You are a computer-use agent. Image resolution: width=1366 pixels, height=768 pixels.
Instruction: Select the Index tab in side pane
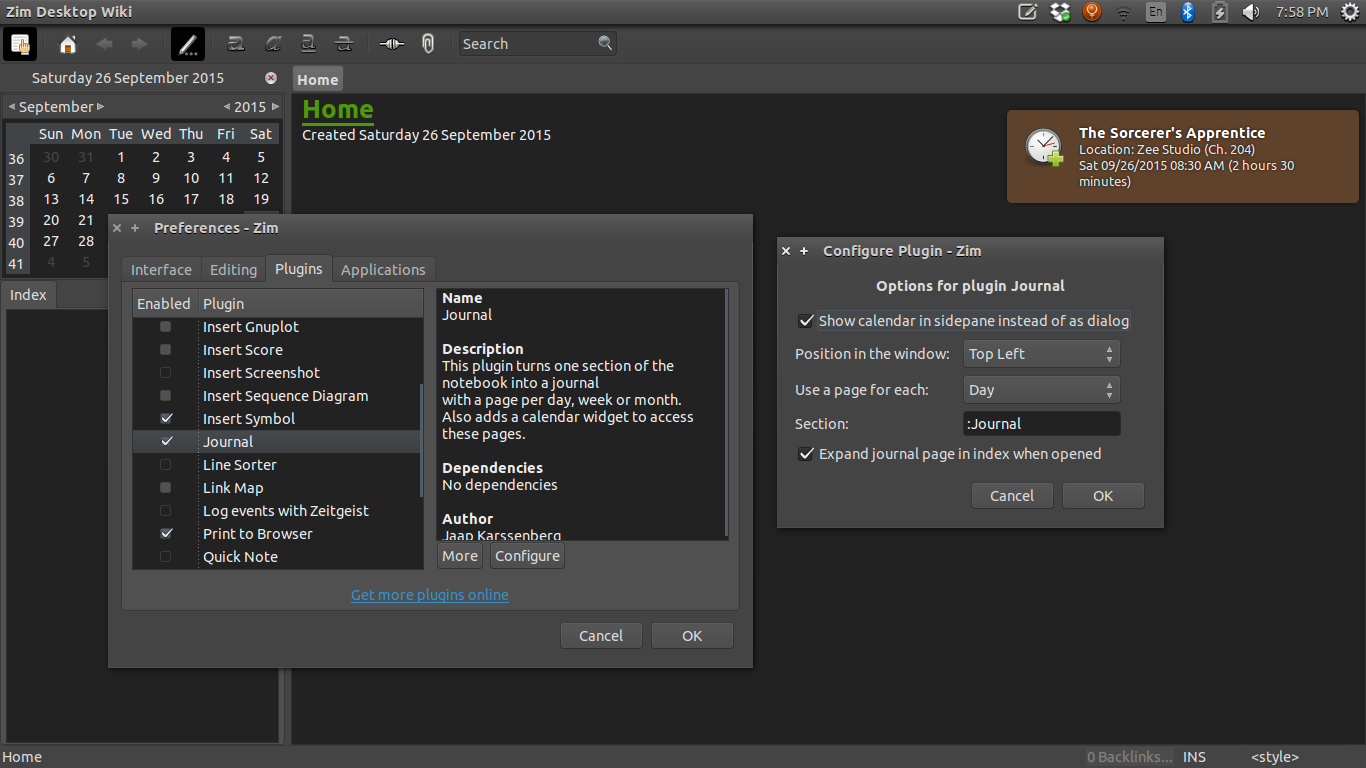pyautogui.click(x=28, y=295)
